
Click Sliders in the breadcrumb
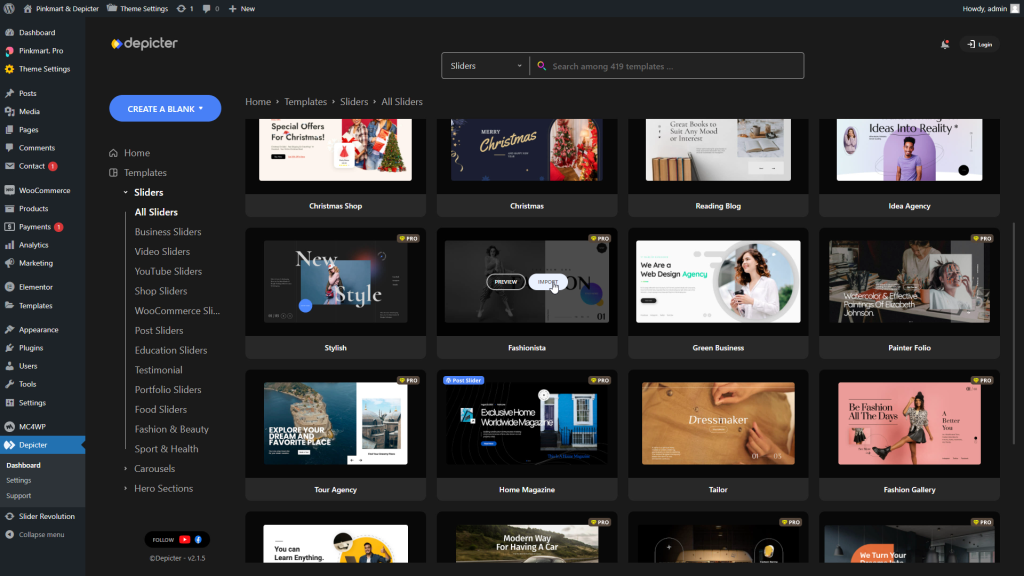354,102
